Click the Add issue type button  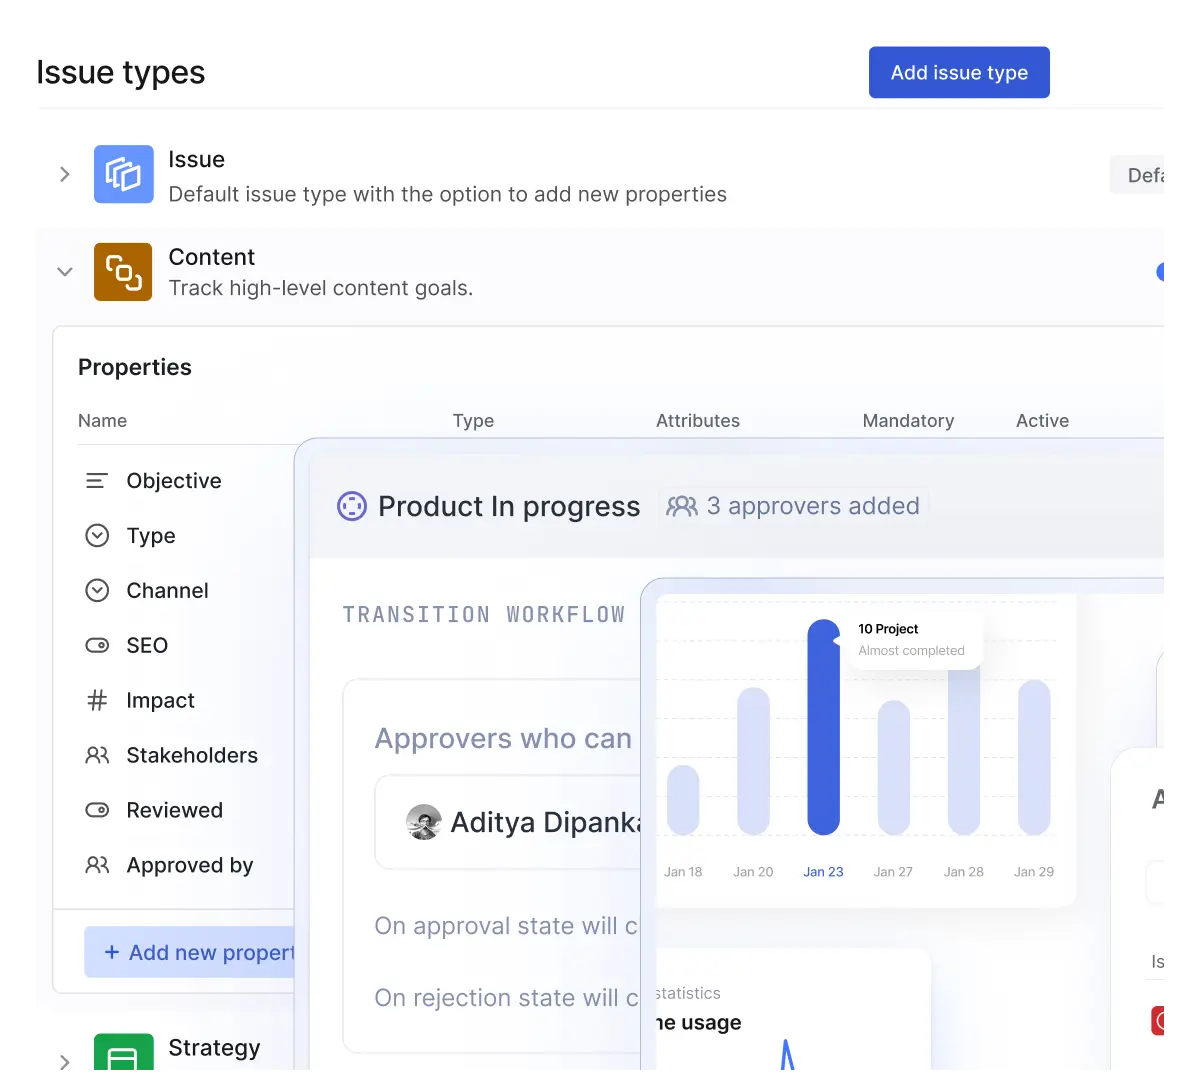click(959, 73)
